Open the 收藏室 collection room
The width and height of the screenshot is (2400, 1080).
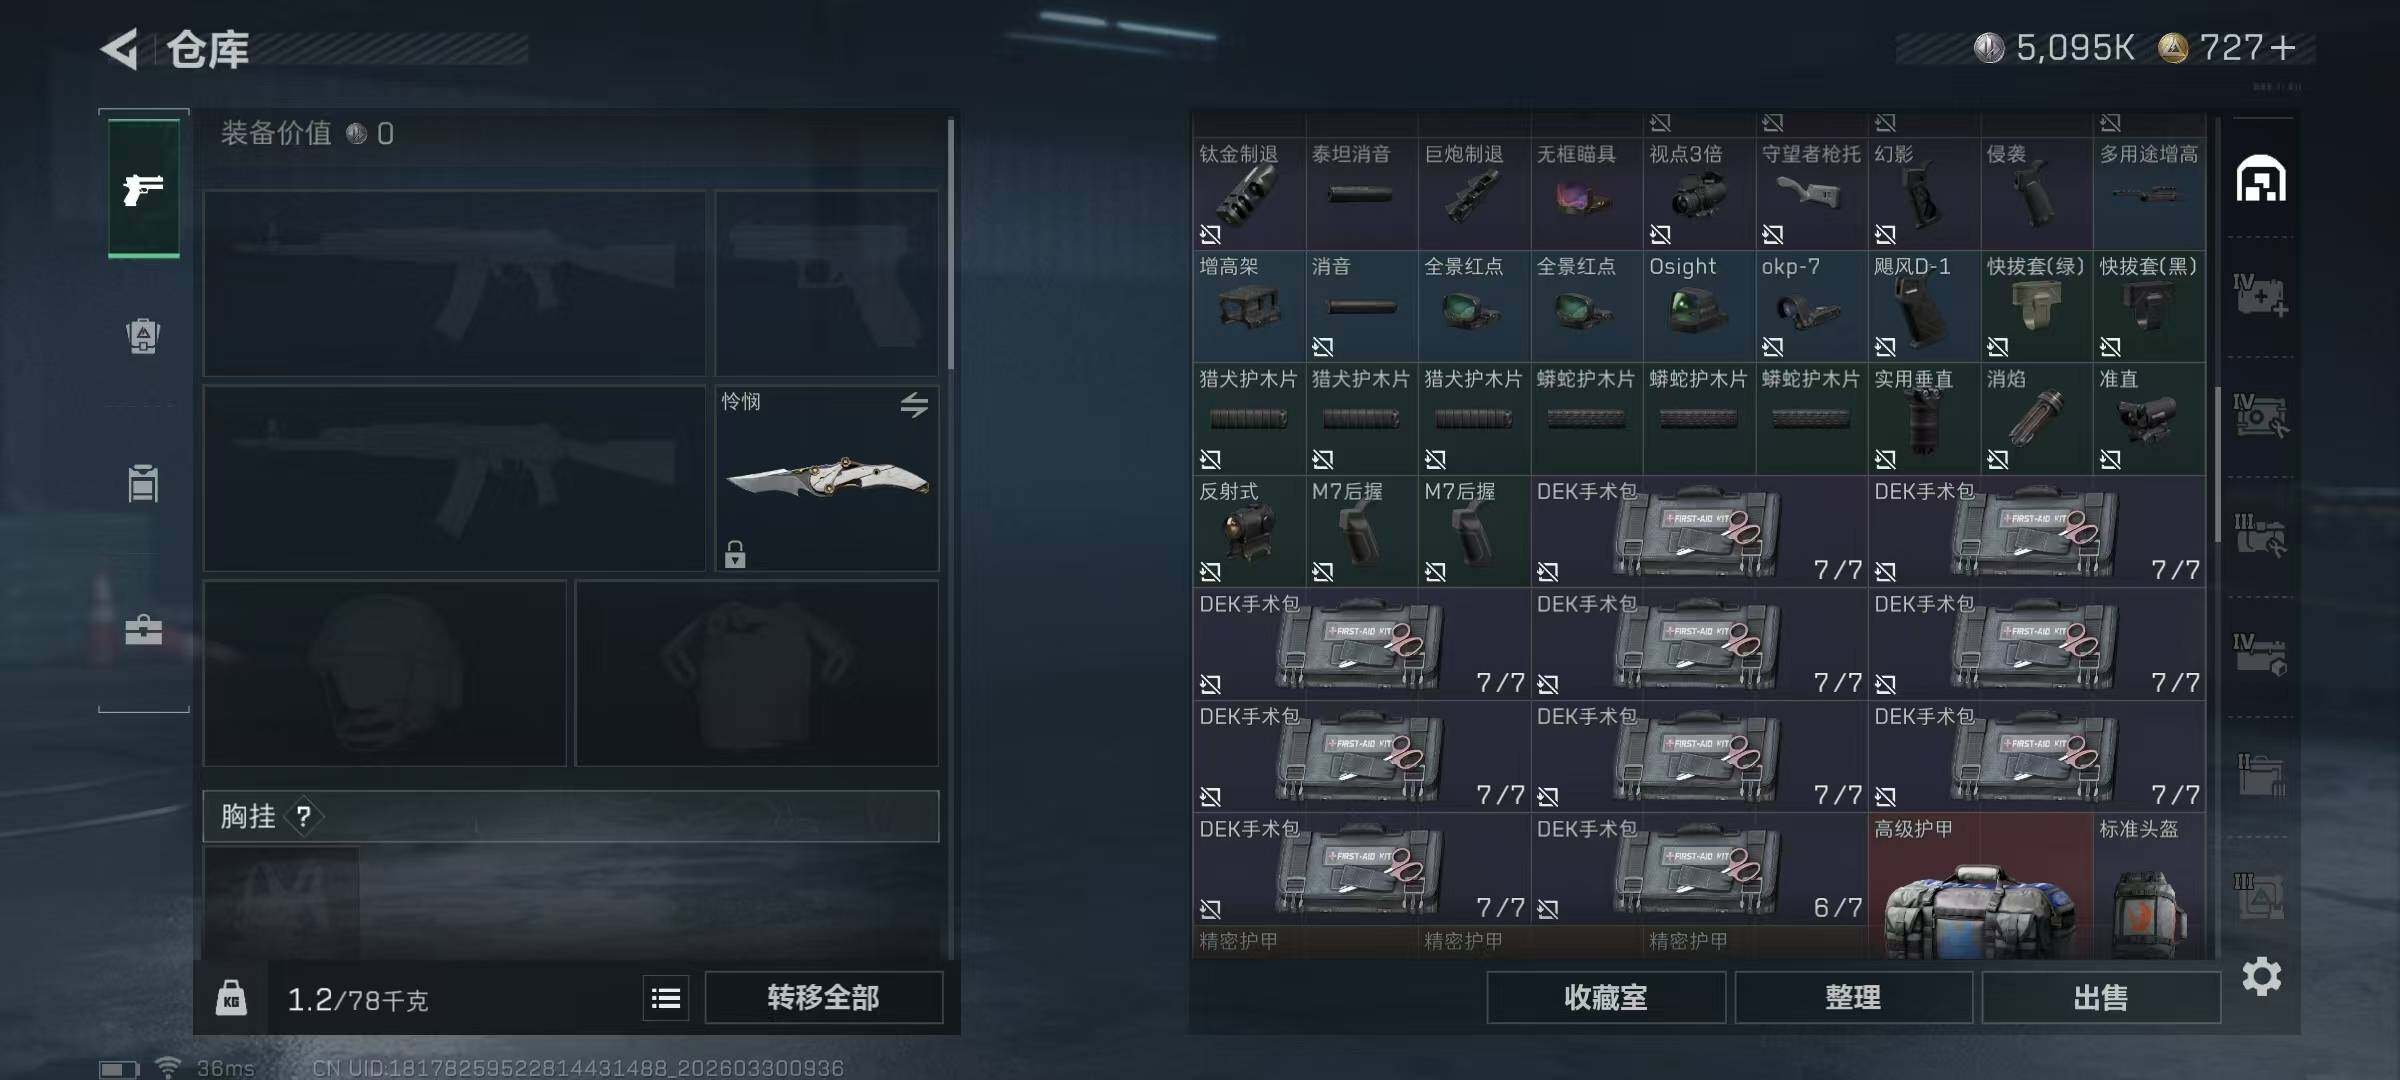[x=1606, y=997]
